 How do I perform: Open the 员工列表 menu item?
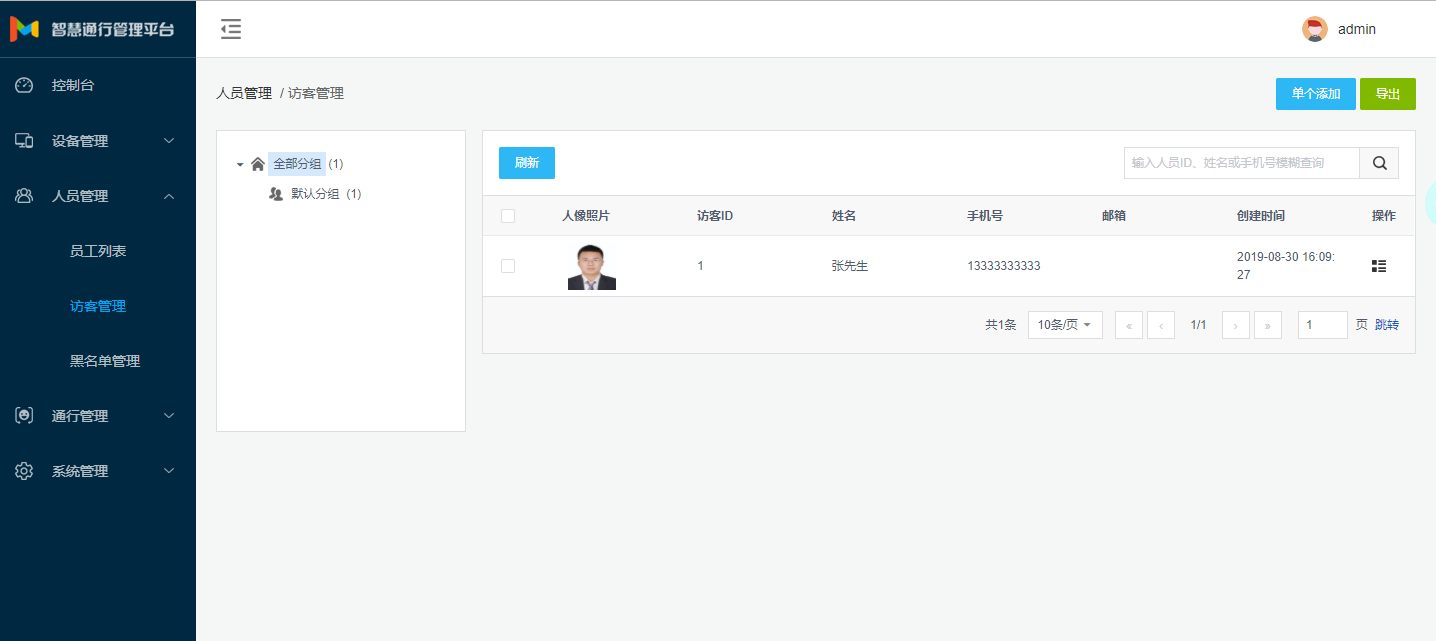point(98,251)
